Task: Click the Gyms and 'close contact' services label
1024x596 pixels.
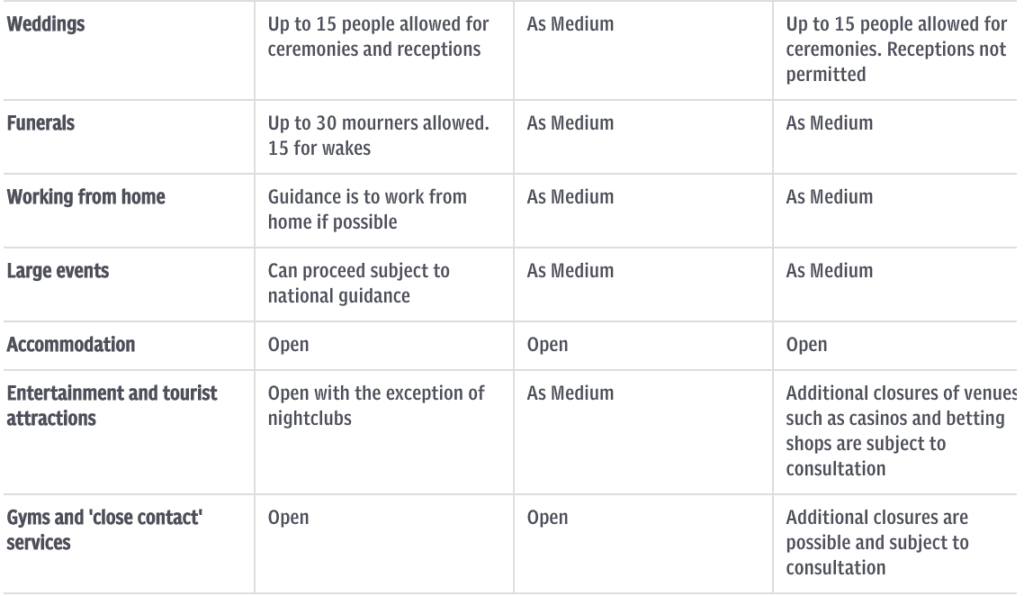Action: click(x=103, y=529)
